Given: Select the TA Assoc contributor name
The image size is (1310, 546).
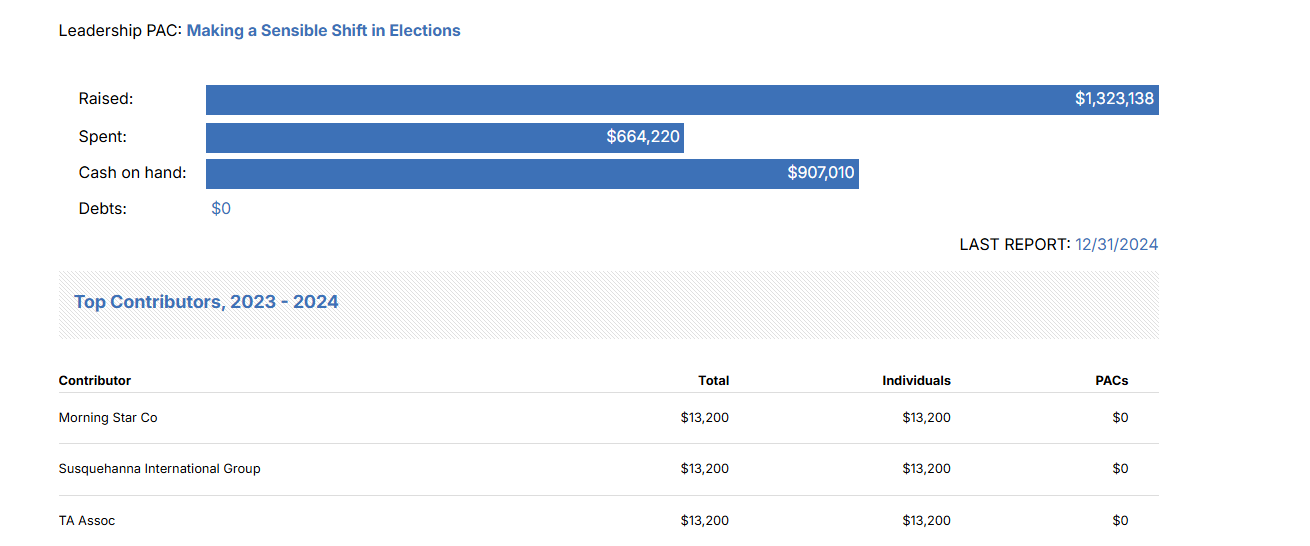Looking at the screenshot, I should pyautogui.click(x=87, y=521).
